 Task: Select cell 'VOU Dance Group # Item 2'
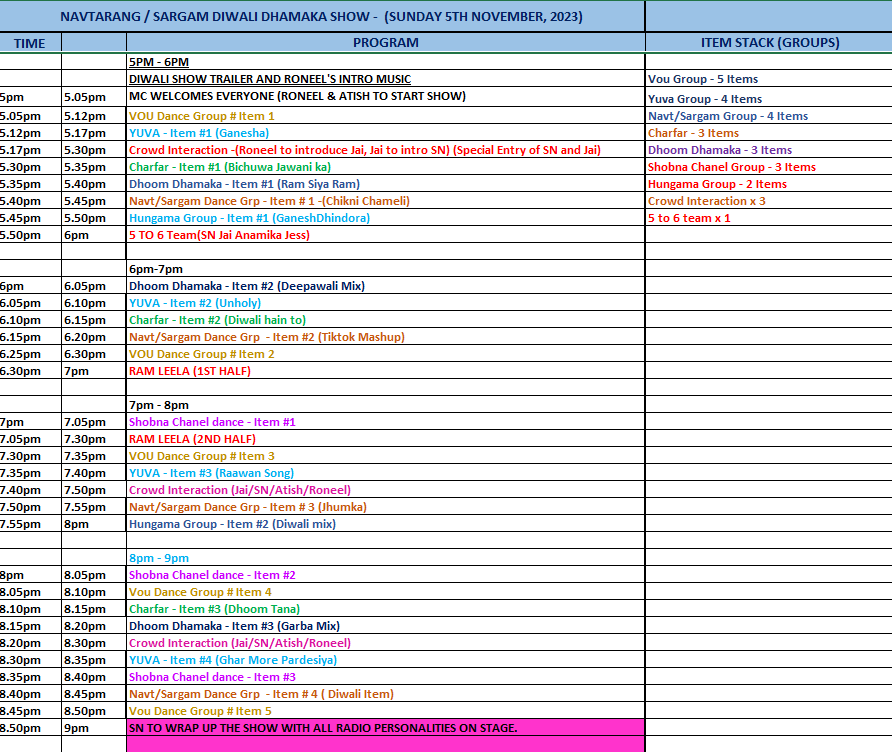[386, 354]
